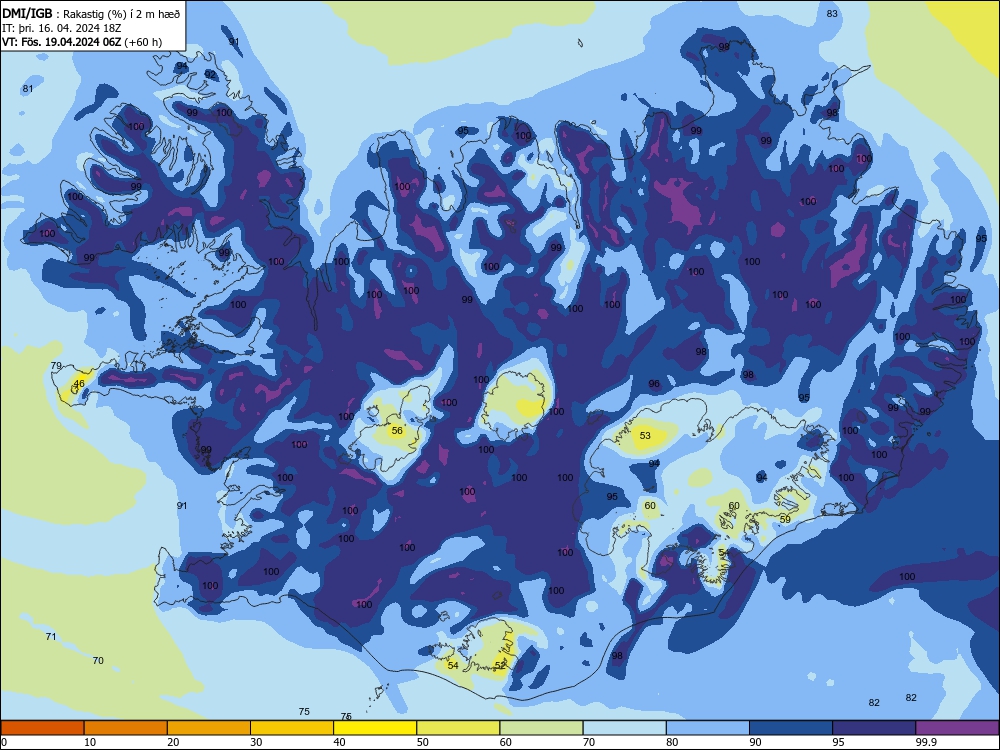Screen dimensions: 1000x750
Task: Click the 96 value north of Vatnajökull
Action: click(x=654, y=384)
